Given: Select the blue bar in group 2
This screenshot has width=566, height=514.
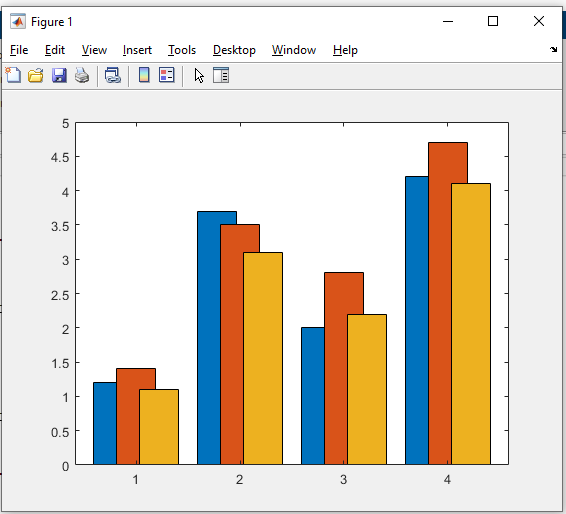Looking at the screenshot, I should (x=209, y=338).
